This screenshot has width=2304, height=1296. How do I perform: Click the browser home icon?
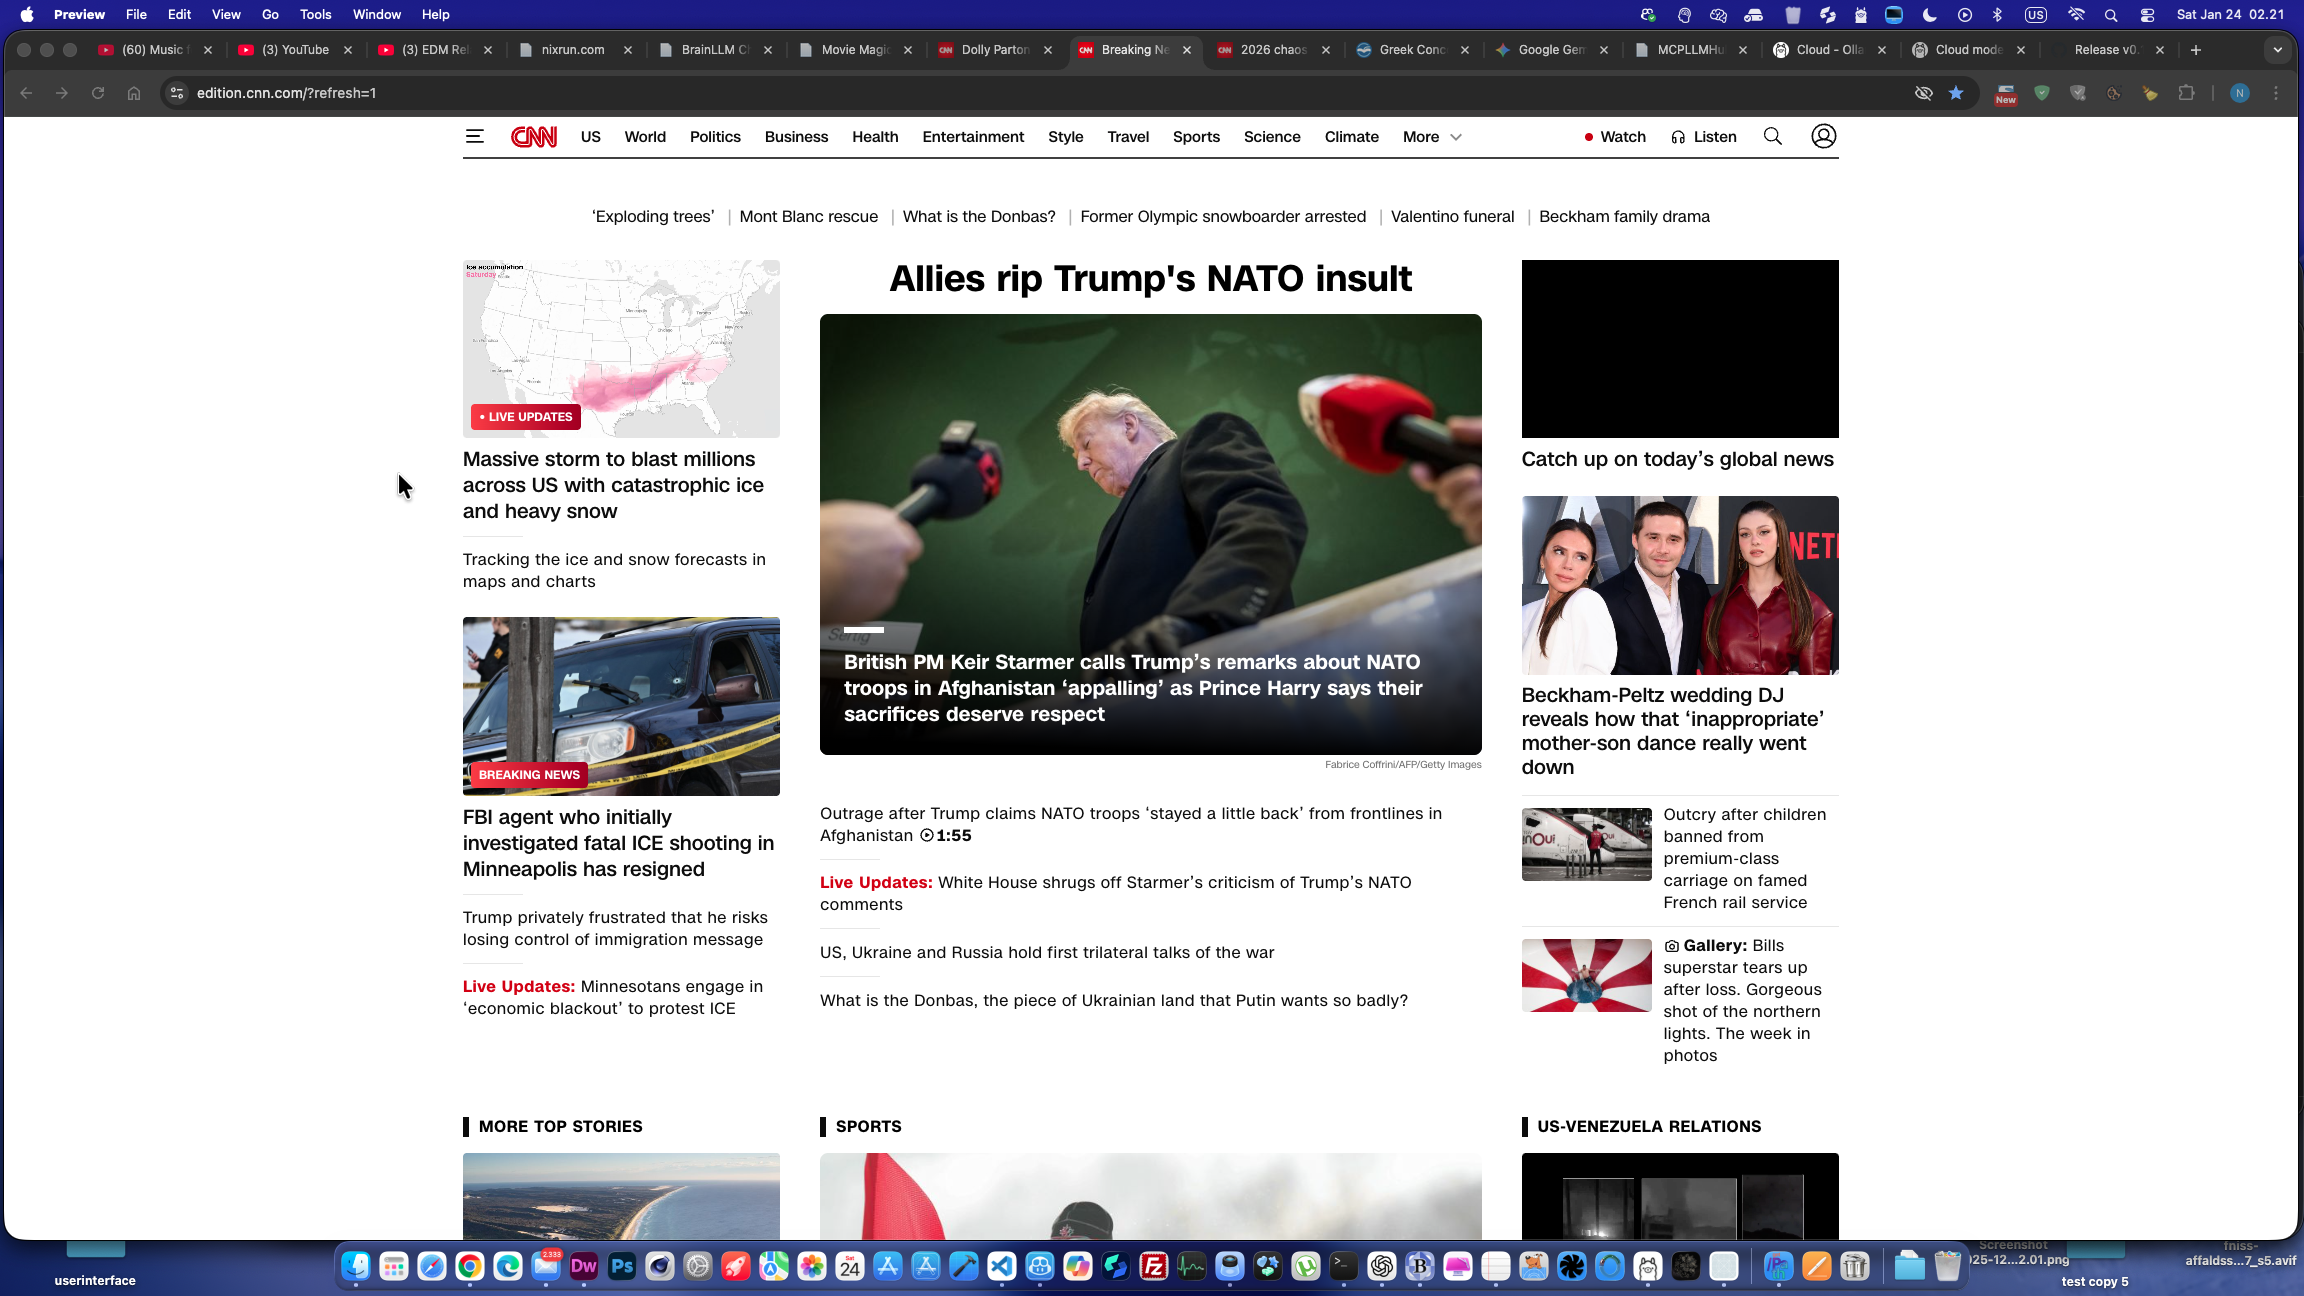click(x=134, y=93)
